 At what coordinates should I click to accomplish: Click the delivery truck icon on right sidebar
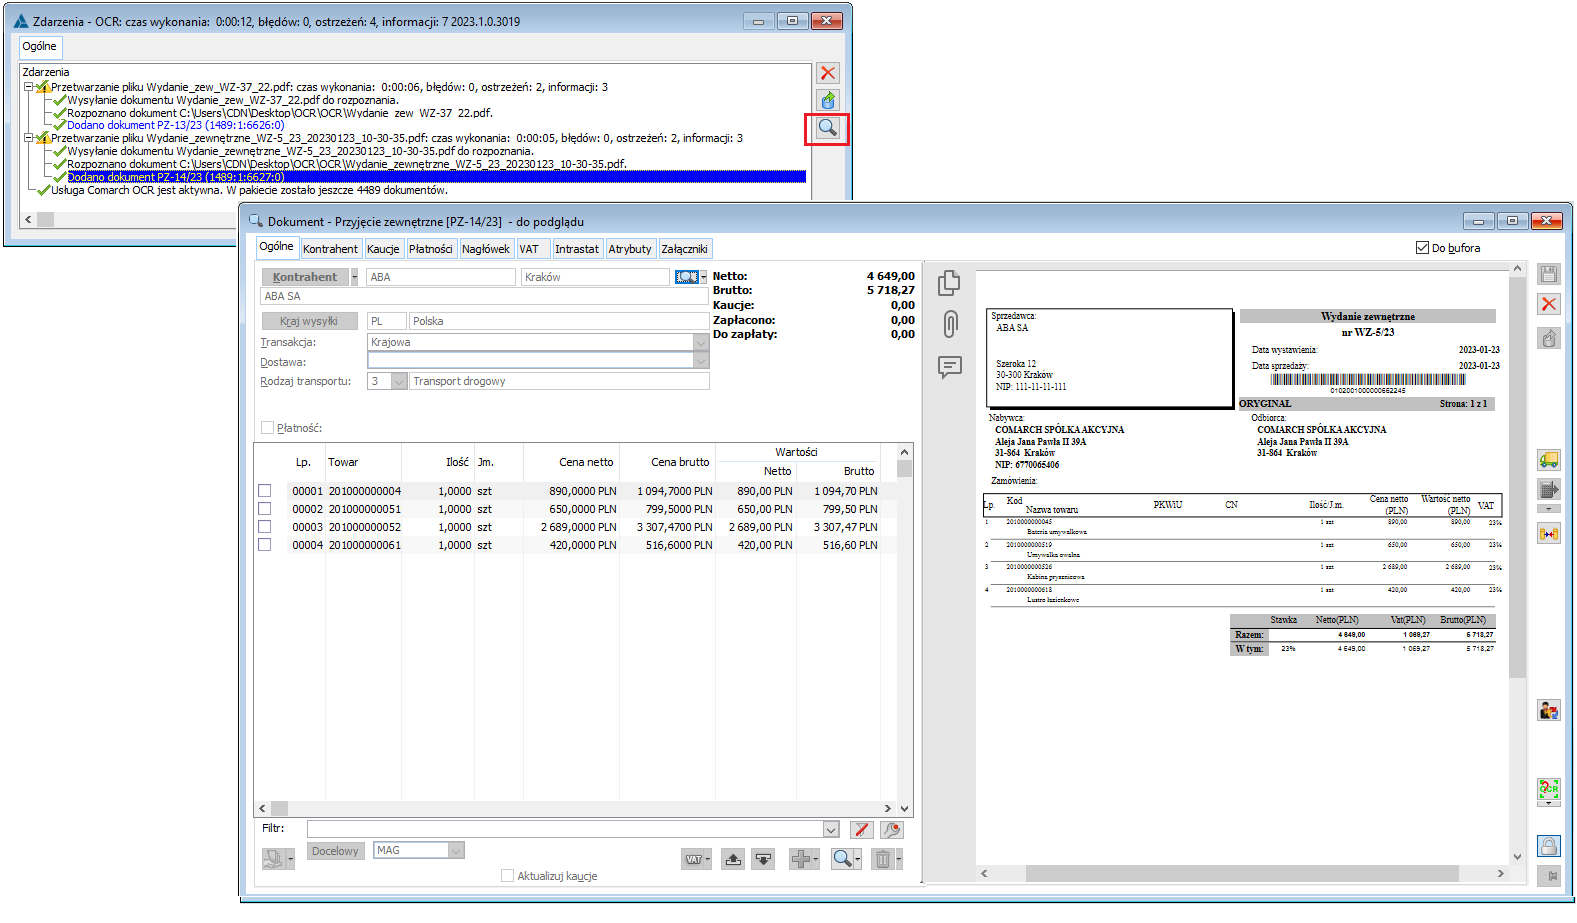[1549, 460]
